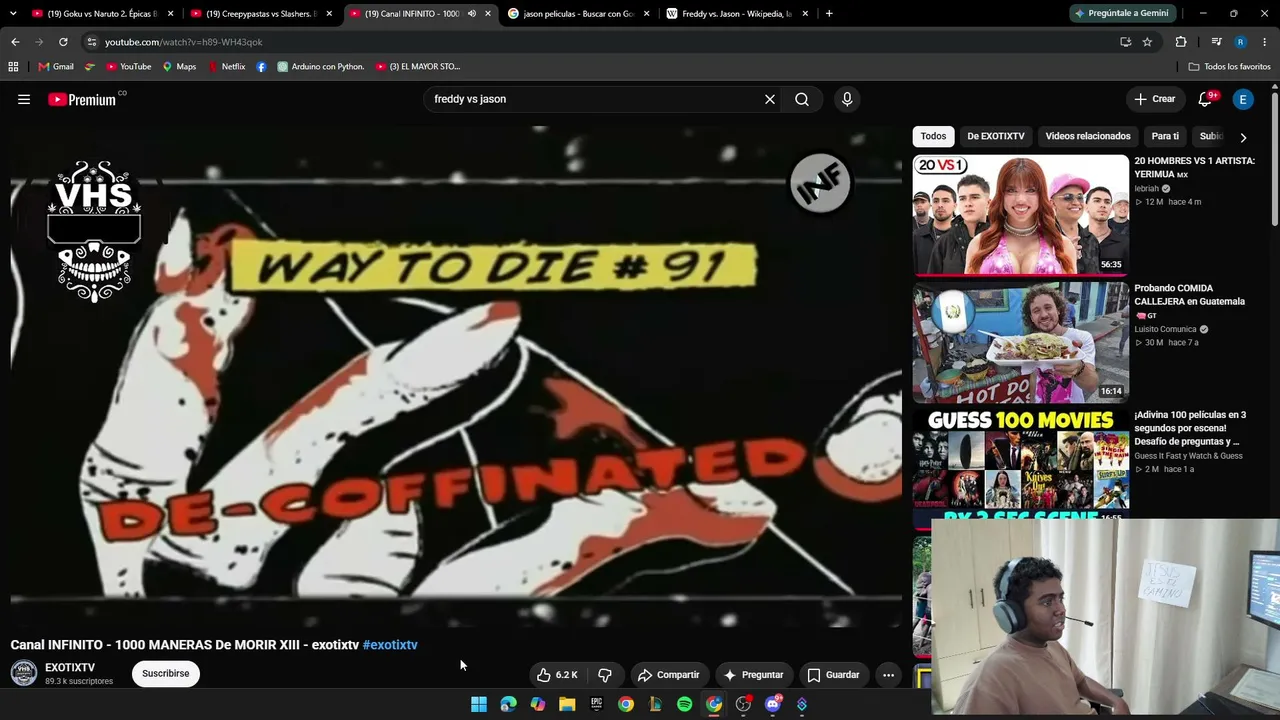
Task: Show more filter chips with right arrow
Action: point(1243,137)
